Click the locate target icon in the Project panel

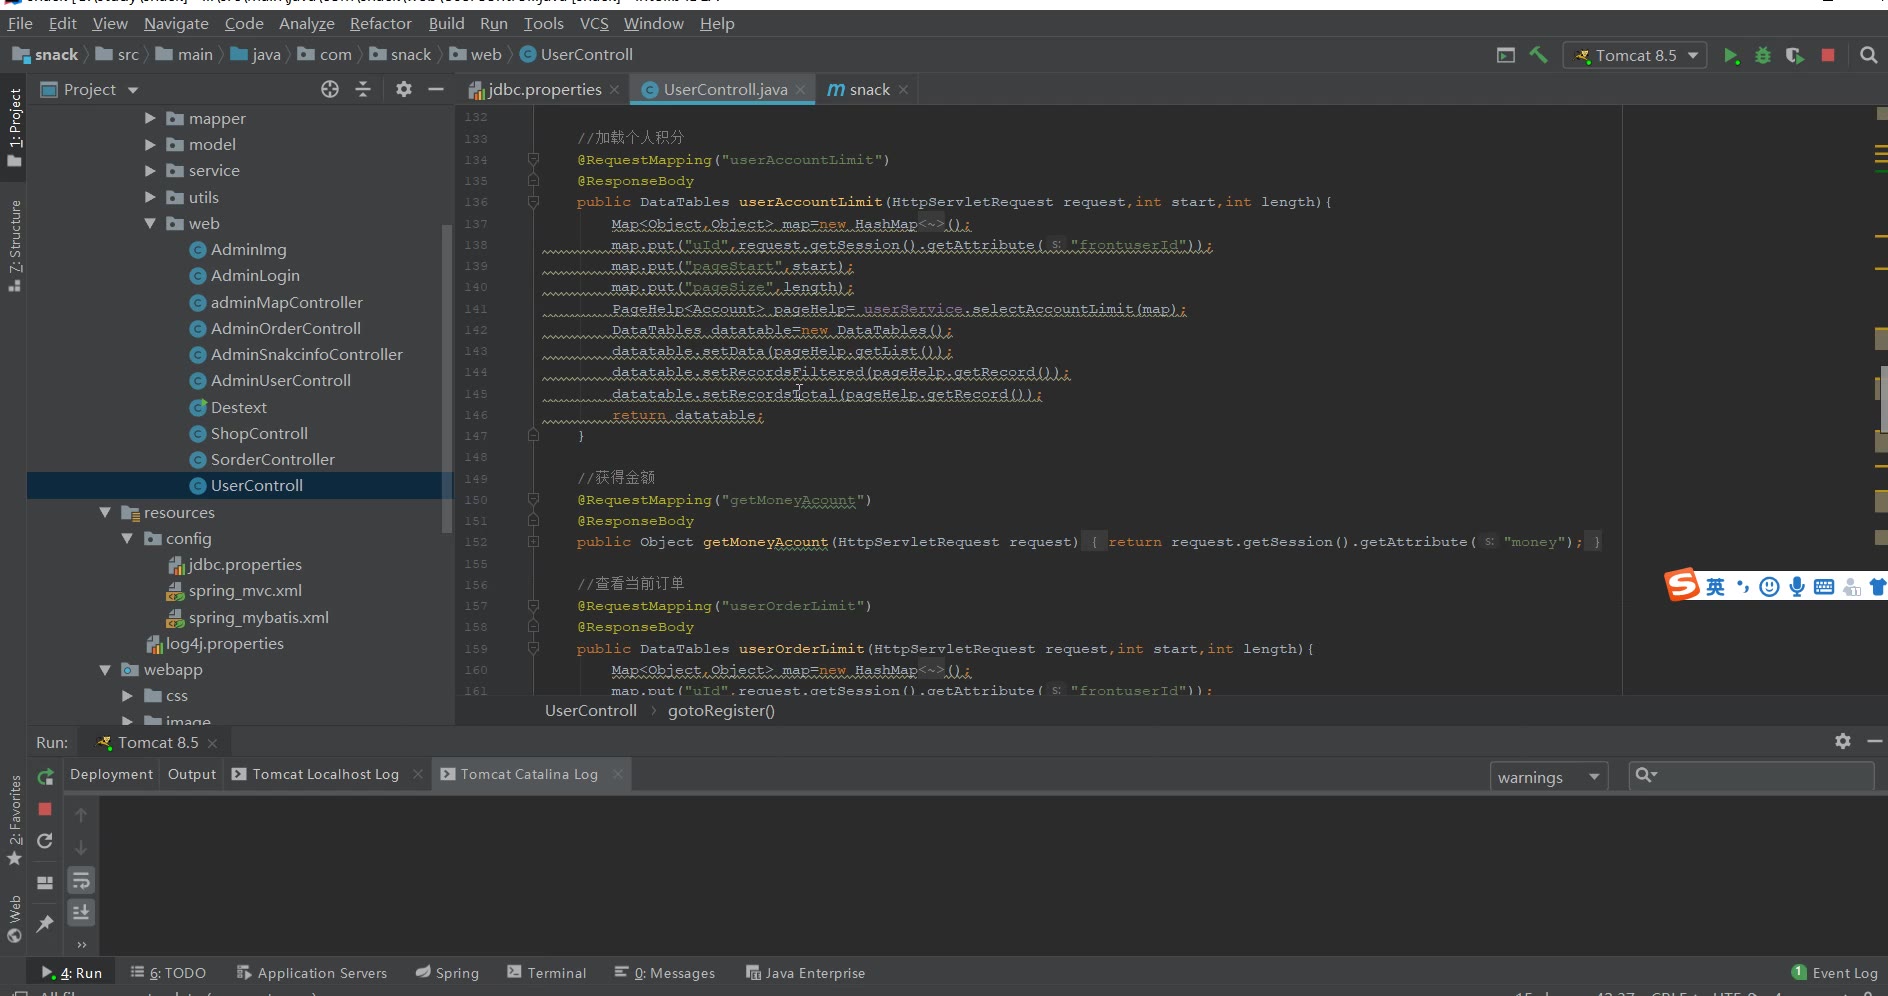(330, 90)
